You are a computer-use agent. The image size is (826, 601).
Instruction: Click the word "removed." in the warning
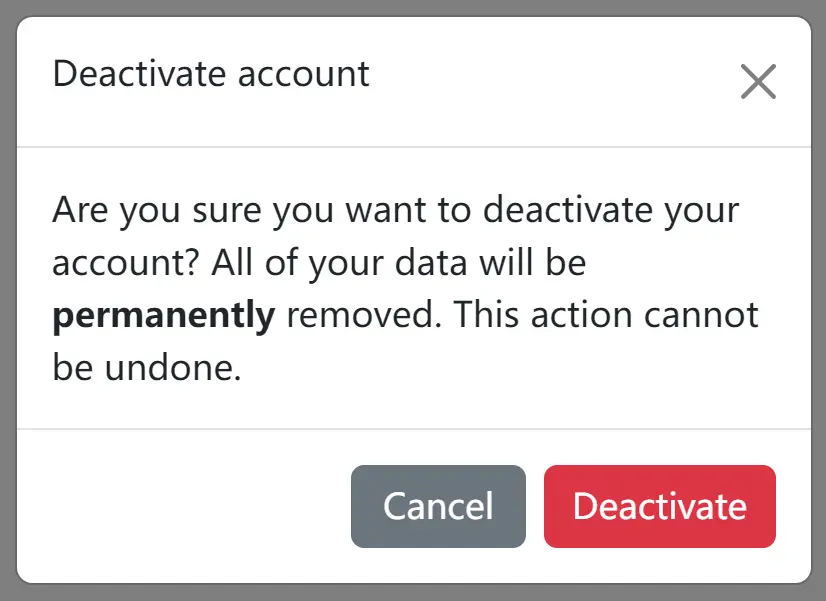tap(364, 315)
